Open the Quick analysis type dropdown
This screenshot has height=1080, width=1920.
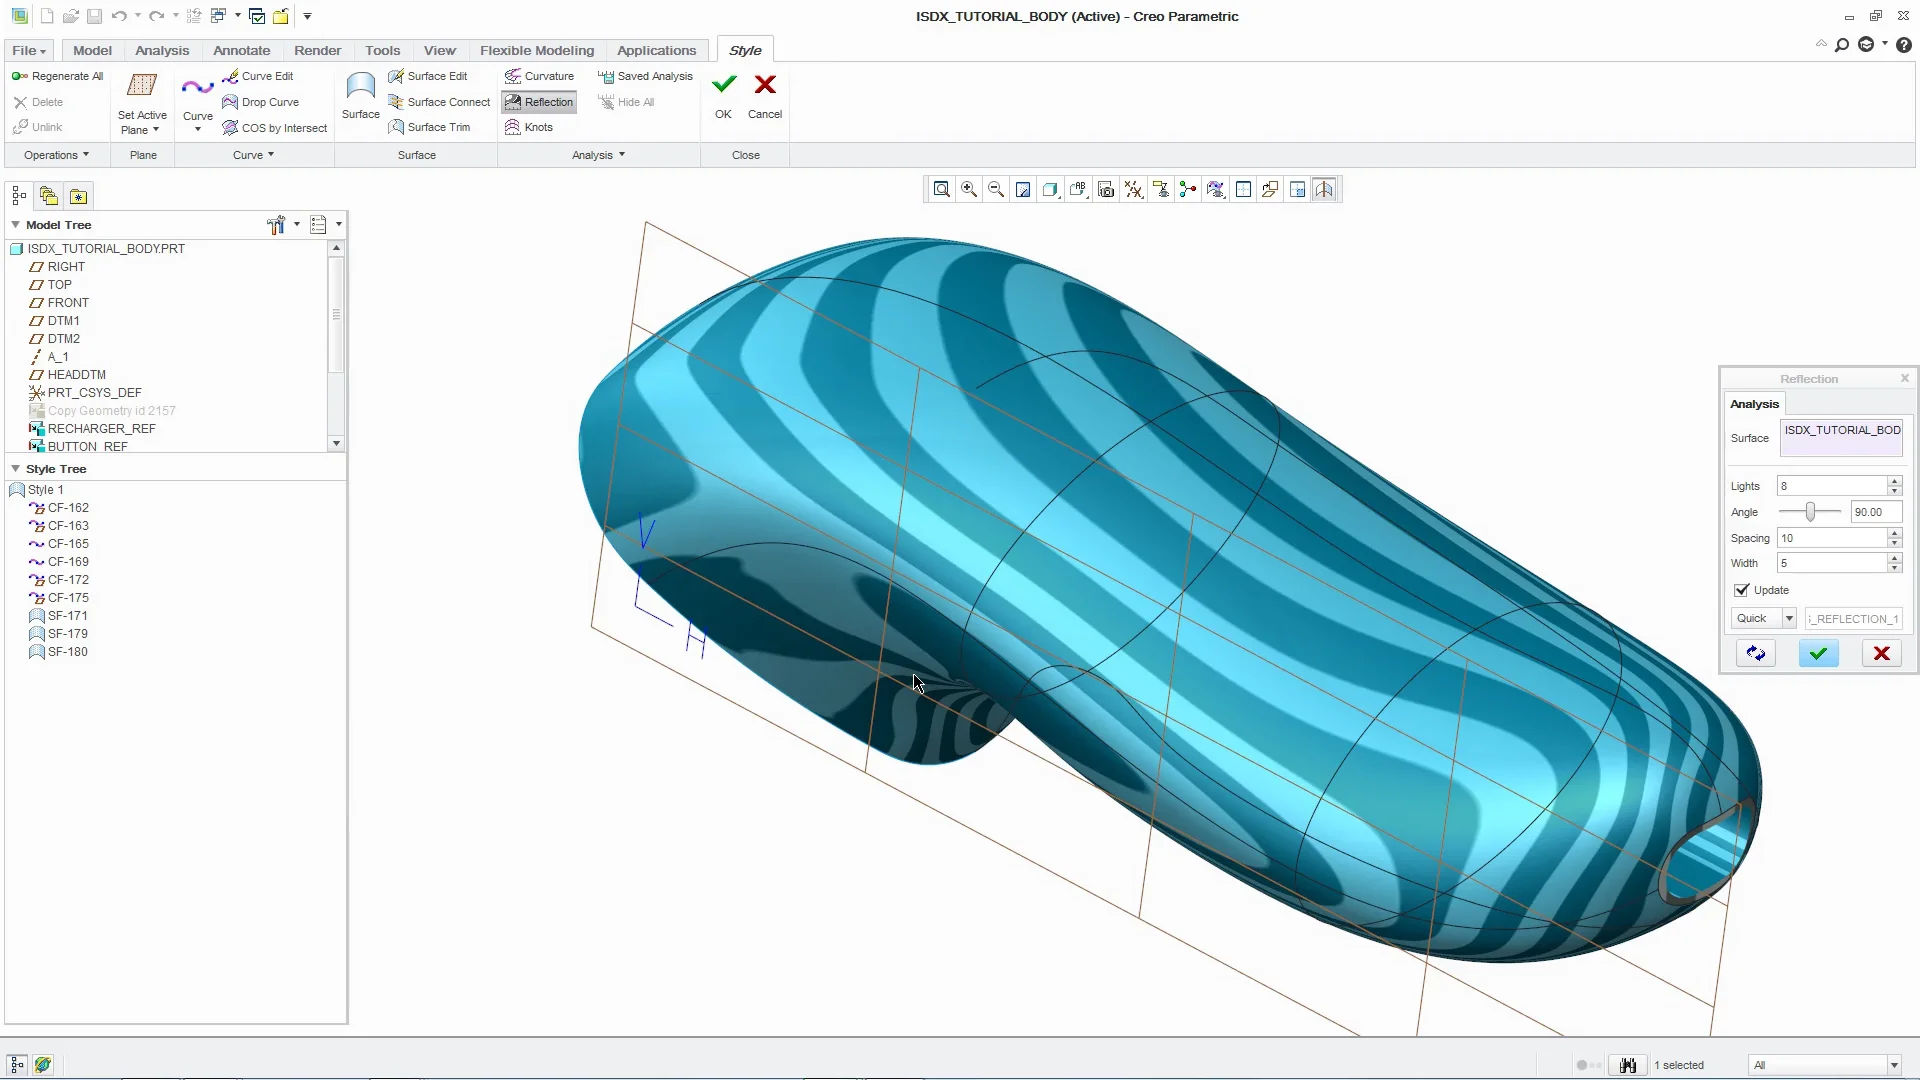pos(1789,619)
